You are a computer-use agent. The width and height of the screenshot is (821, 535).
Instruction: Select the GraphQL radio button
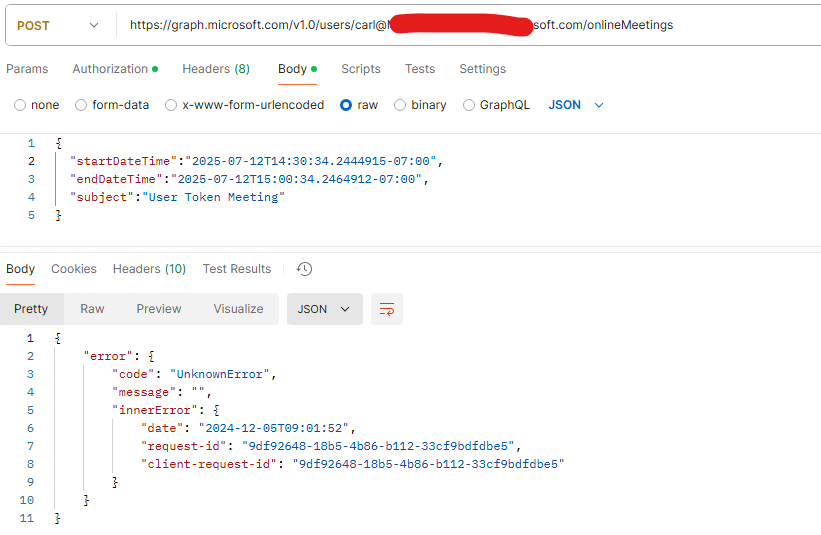469,105
